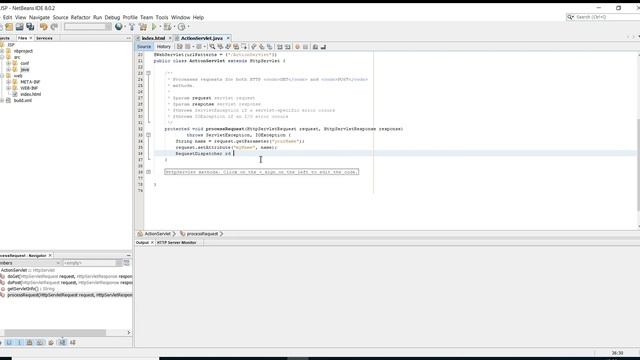Click the New Project toolbar icon
The width and height of the screenshot is (640, 360).
click(9, 27)
